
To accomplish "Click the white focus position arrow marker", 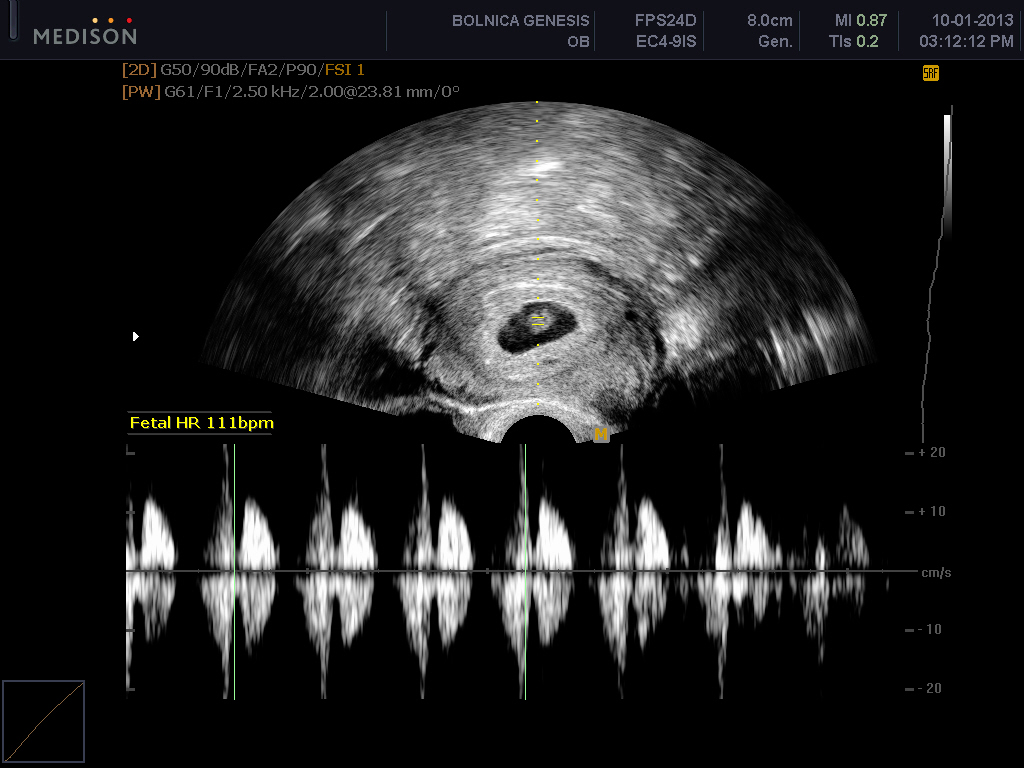I will tap(136, 337).
